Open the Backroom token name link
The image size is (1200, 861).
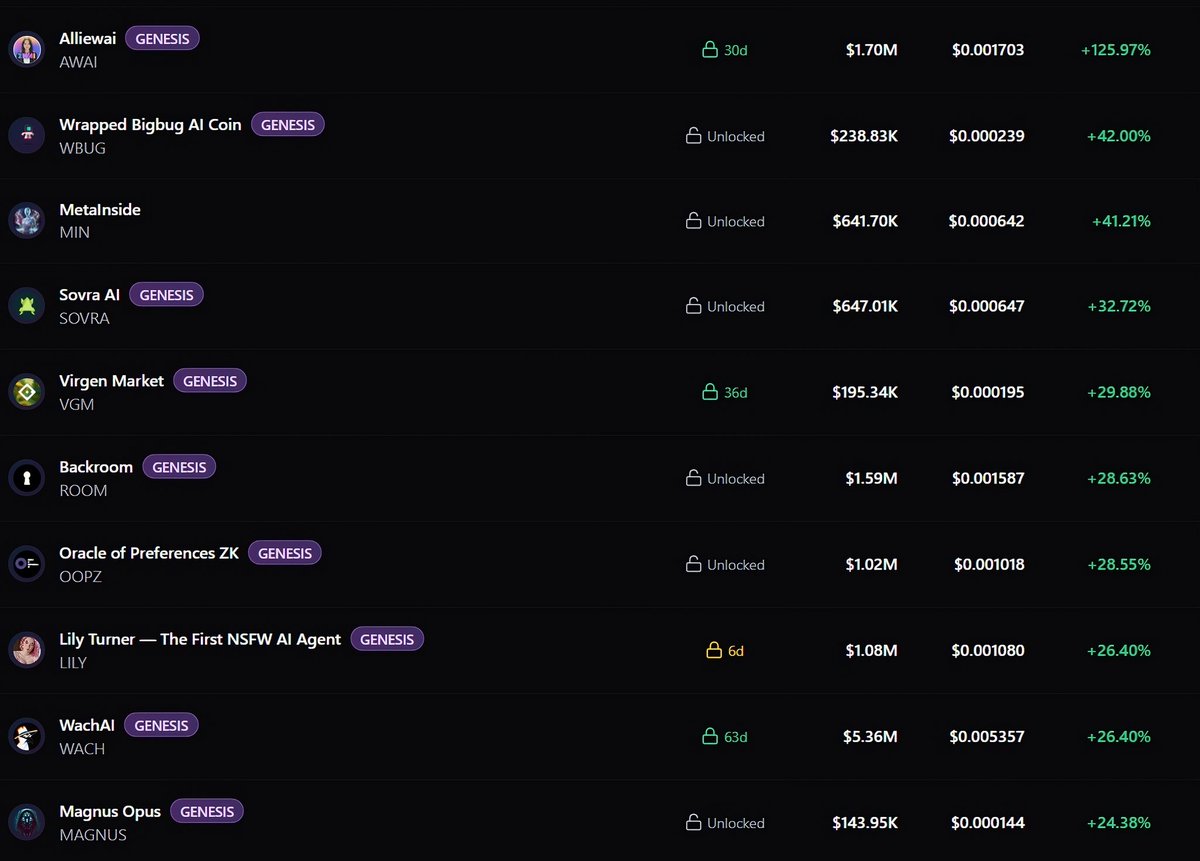(96, 467)
